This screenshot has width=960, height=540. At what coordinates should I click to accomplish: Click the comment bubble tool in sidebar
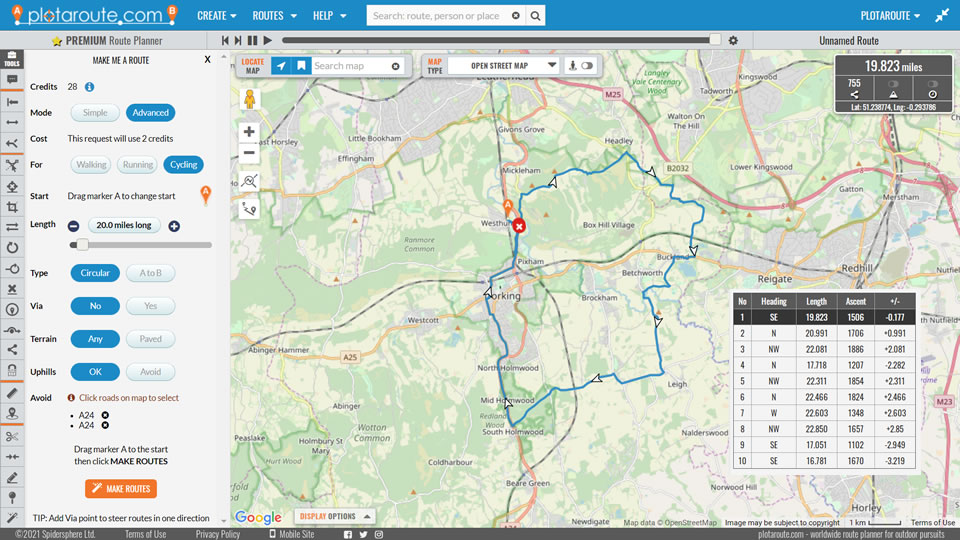[x=12, y=80]
